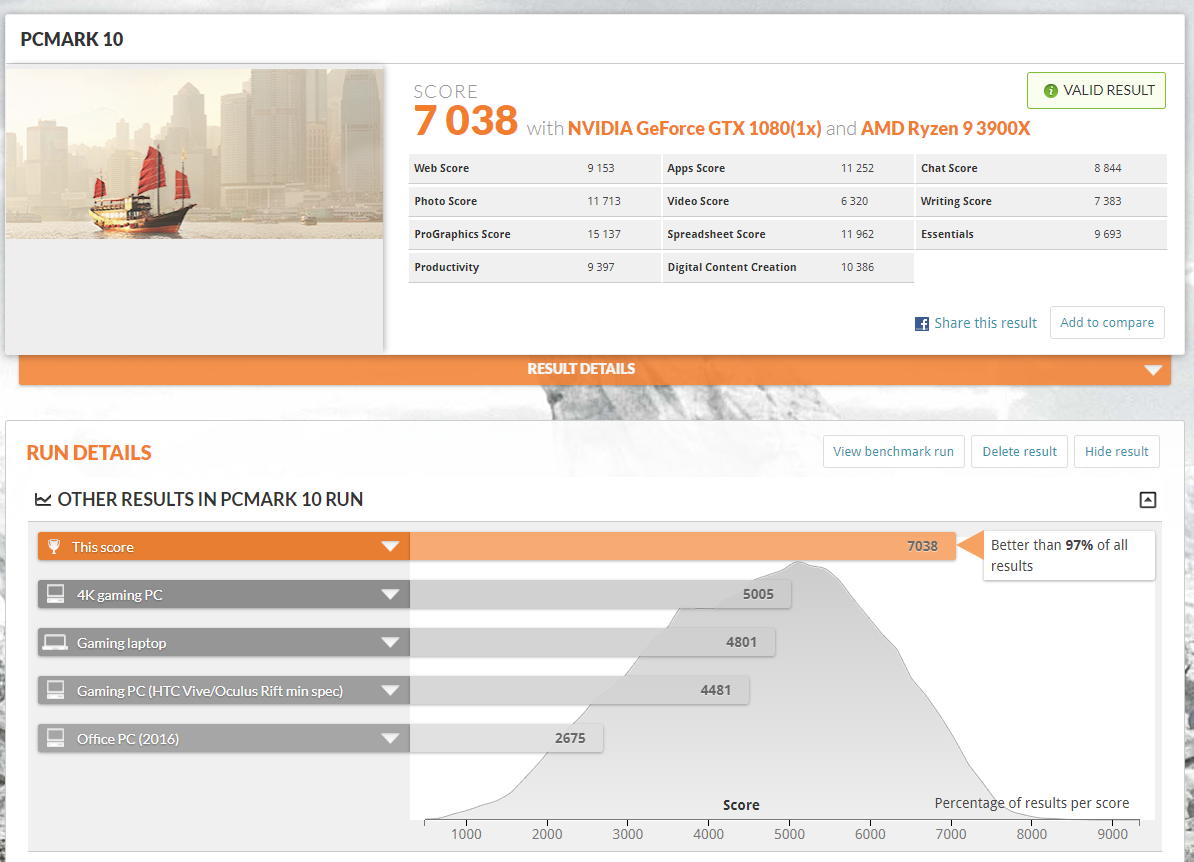Screen dimensions: 1194x862
Task: Click Share this result link
Action: click(985, 324)
